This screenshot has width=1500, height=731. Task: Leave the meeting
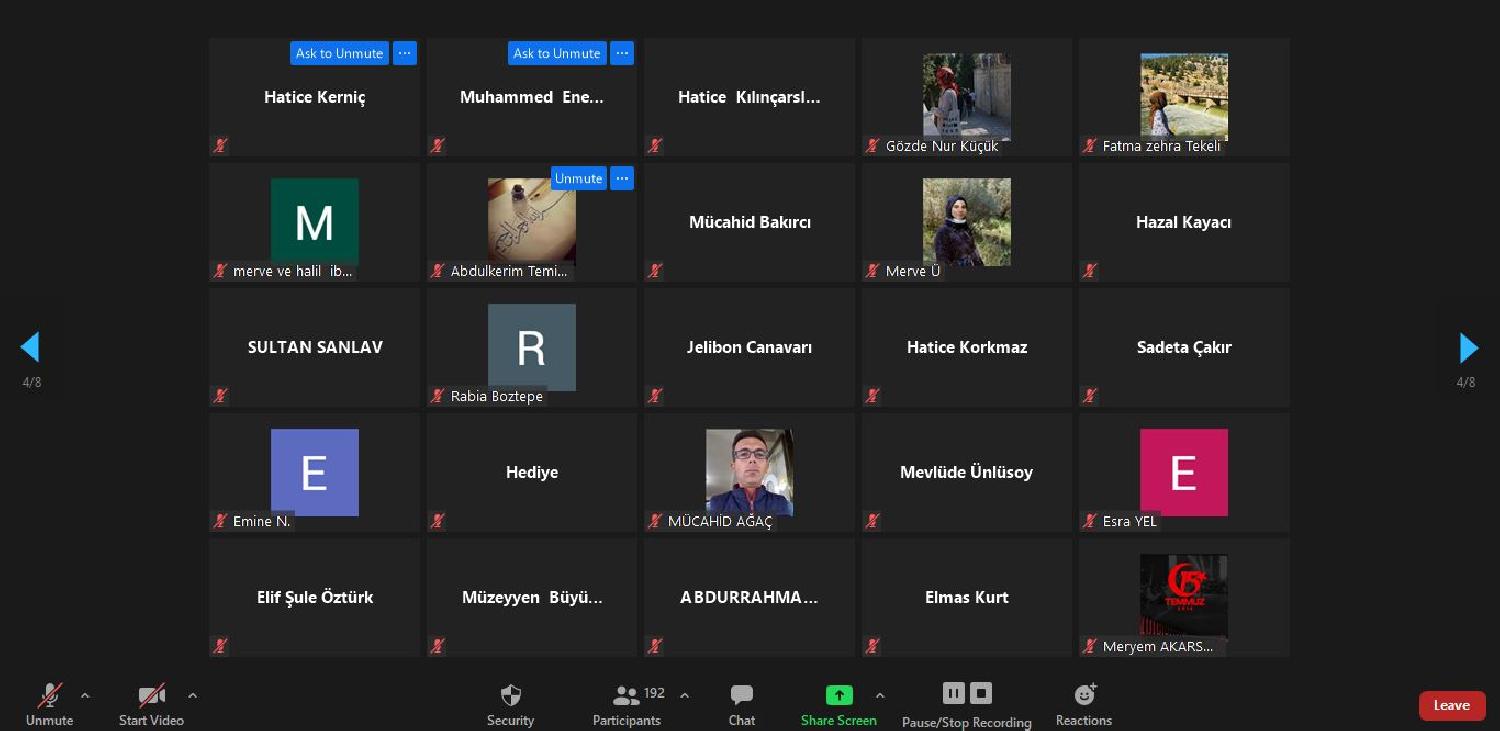coord(1451,705)
